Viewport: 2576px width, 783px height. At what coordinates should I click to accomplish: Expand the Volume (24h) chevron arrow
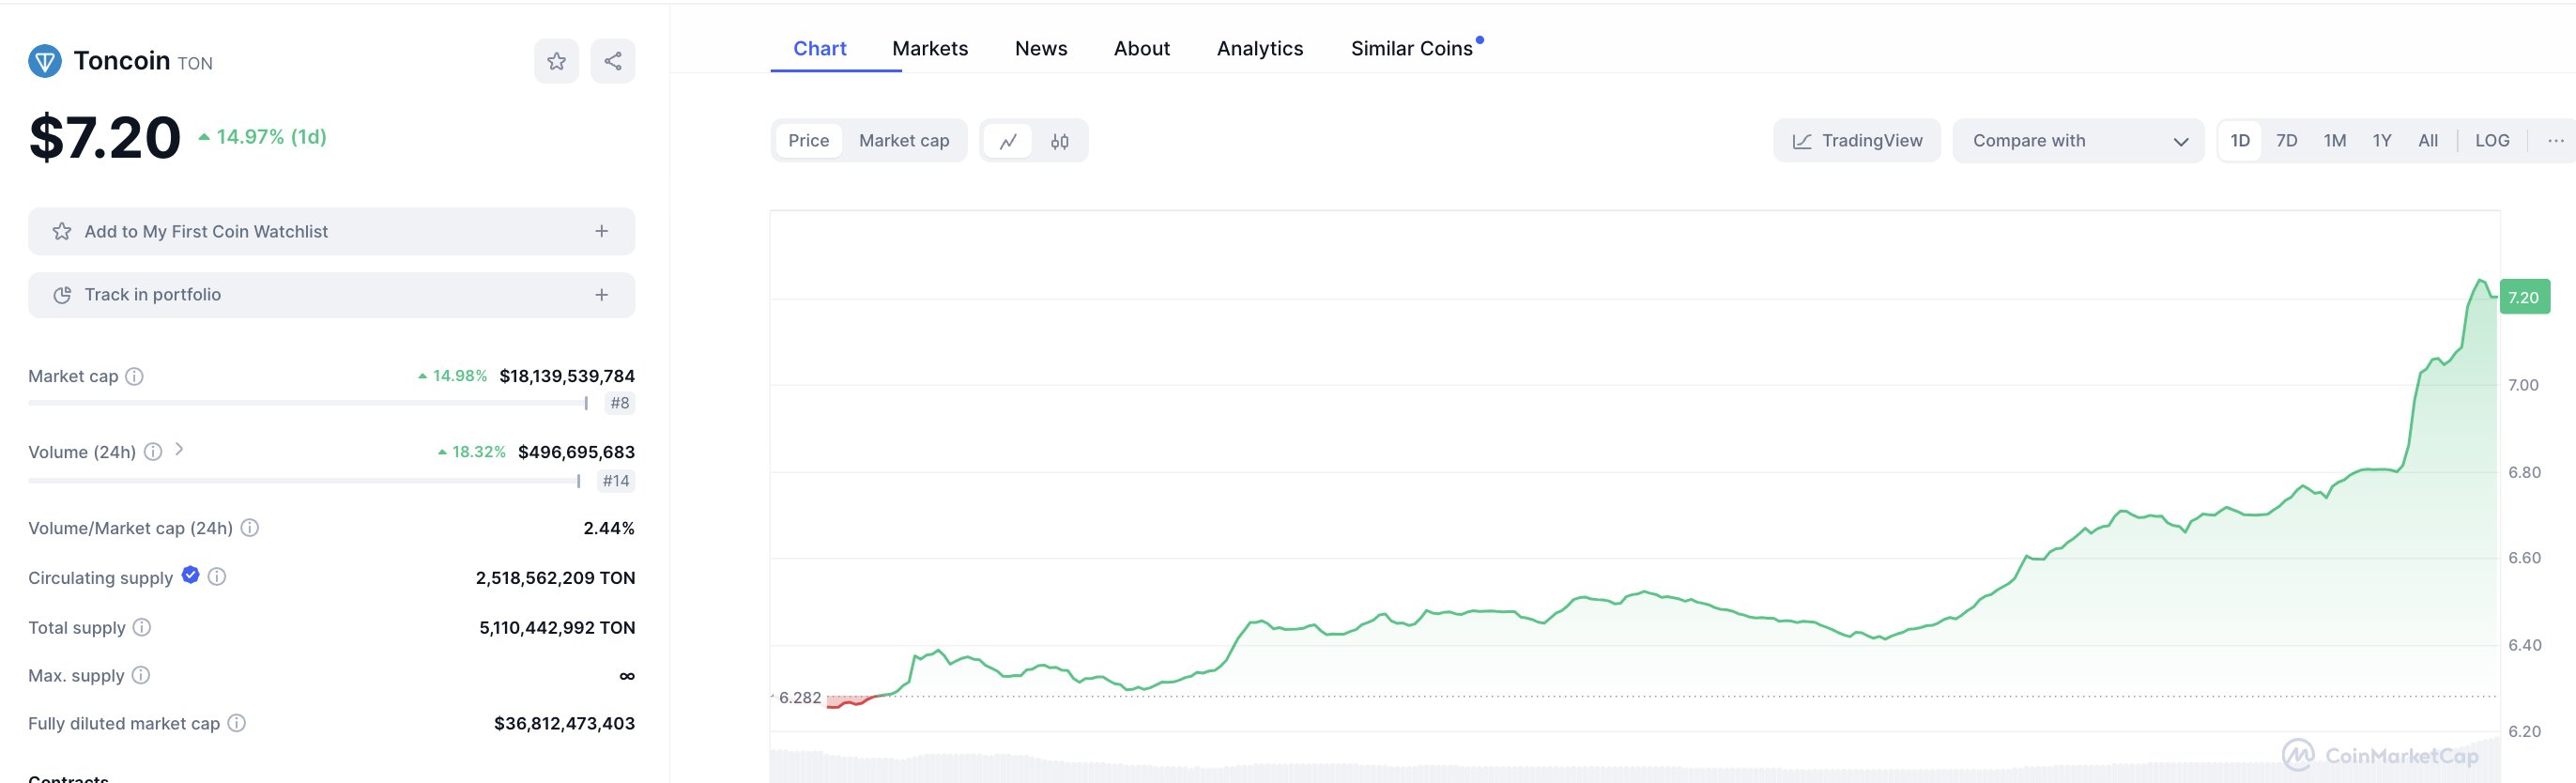click(x=179, y=450)
